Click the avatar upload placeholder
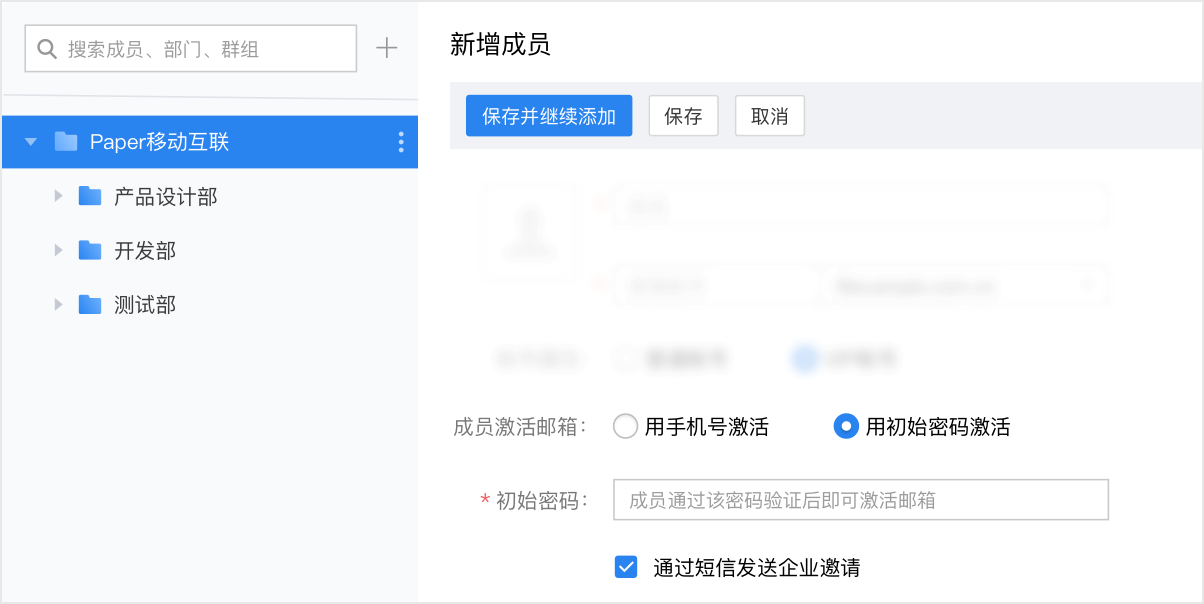The image size is (1204, 604). pos(530,233)
